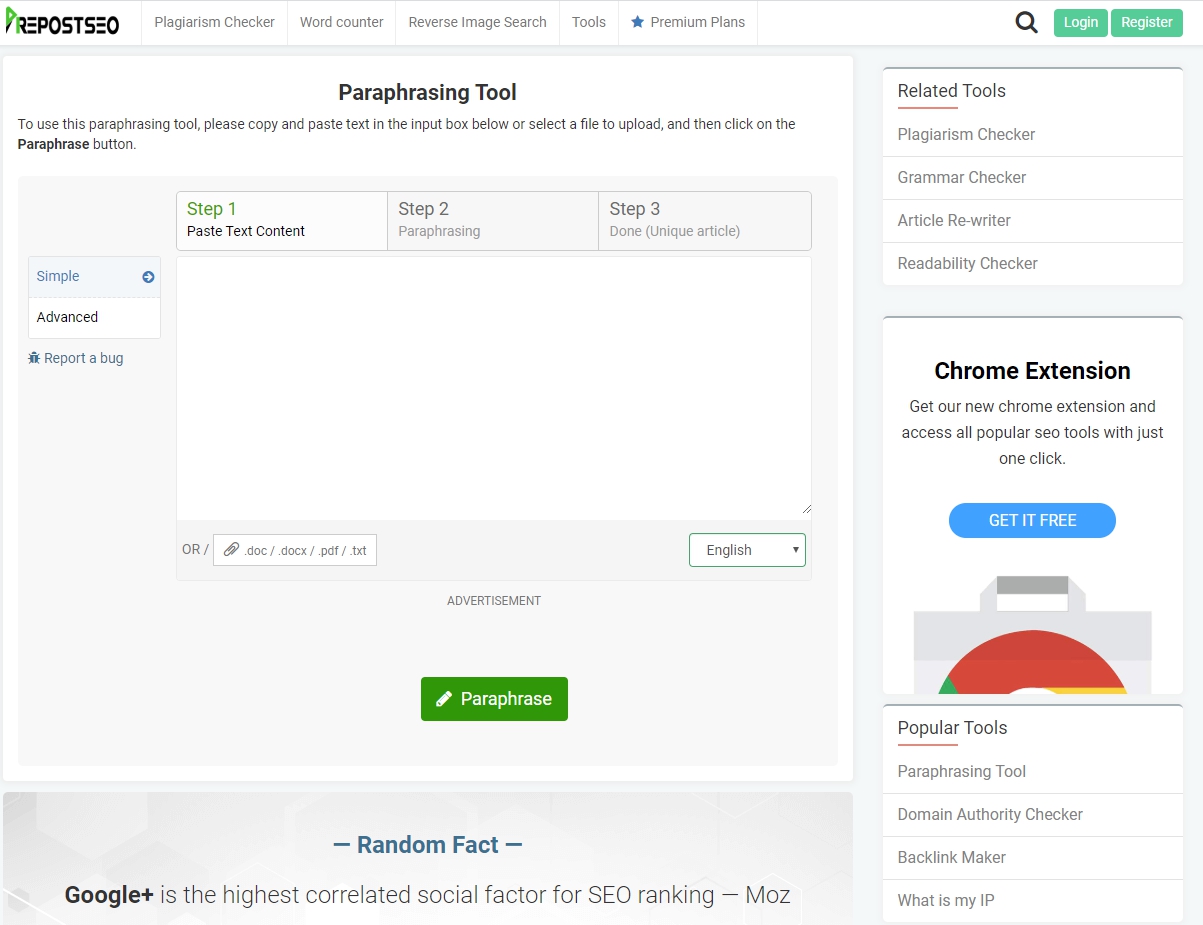
Task: Click the arrow icon in the Simple mode row
Action: (148, 277)
